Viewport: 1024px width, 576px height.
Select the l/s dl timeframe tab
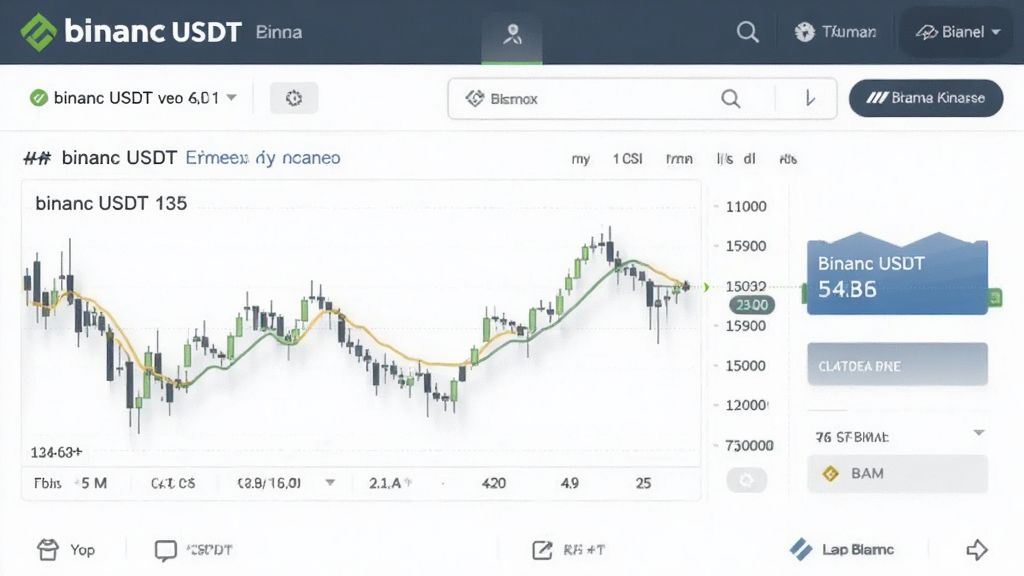click(736, 159)
